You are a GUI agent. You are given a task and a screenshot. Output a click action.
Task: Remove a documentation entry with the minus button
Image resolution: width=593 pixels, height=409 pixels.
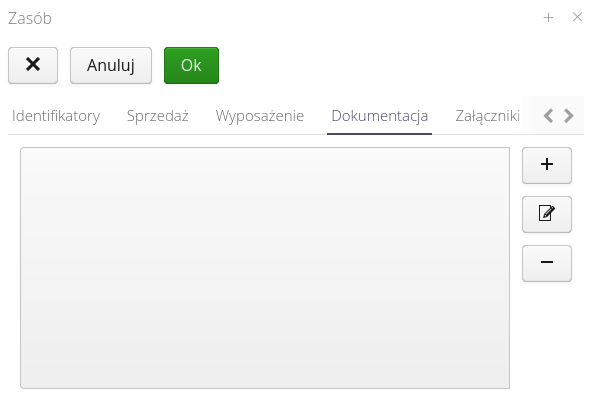point(546,263)
